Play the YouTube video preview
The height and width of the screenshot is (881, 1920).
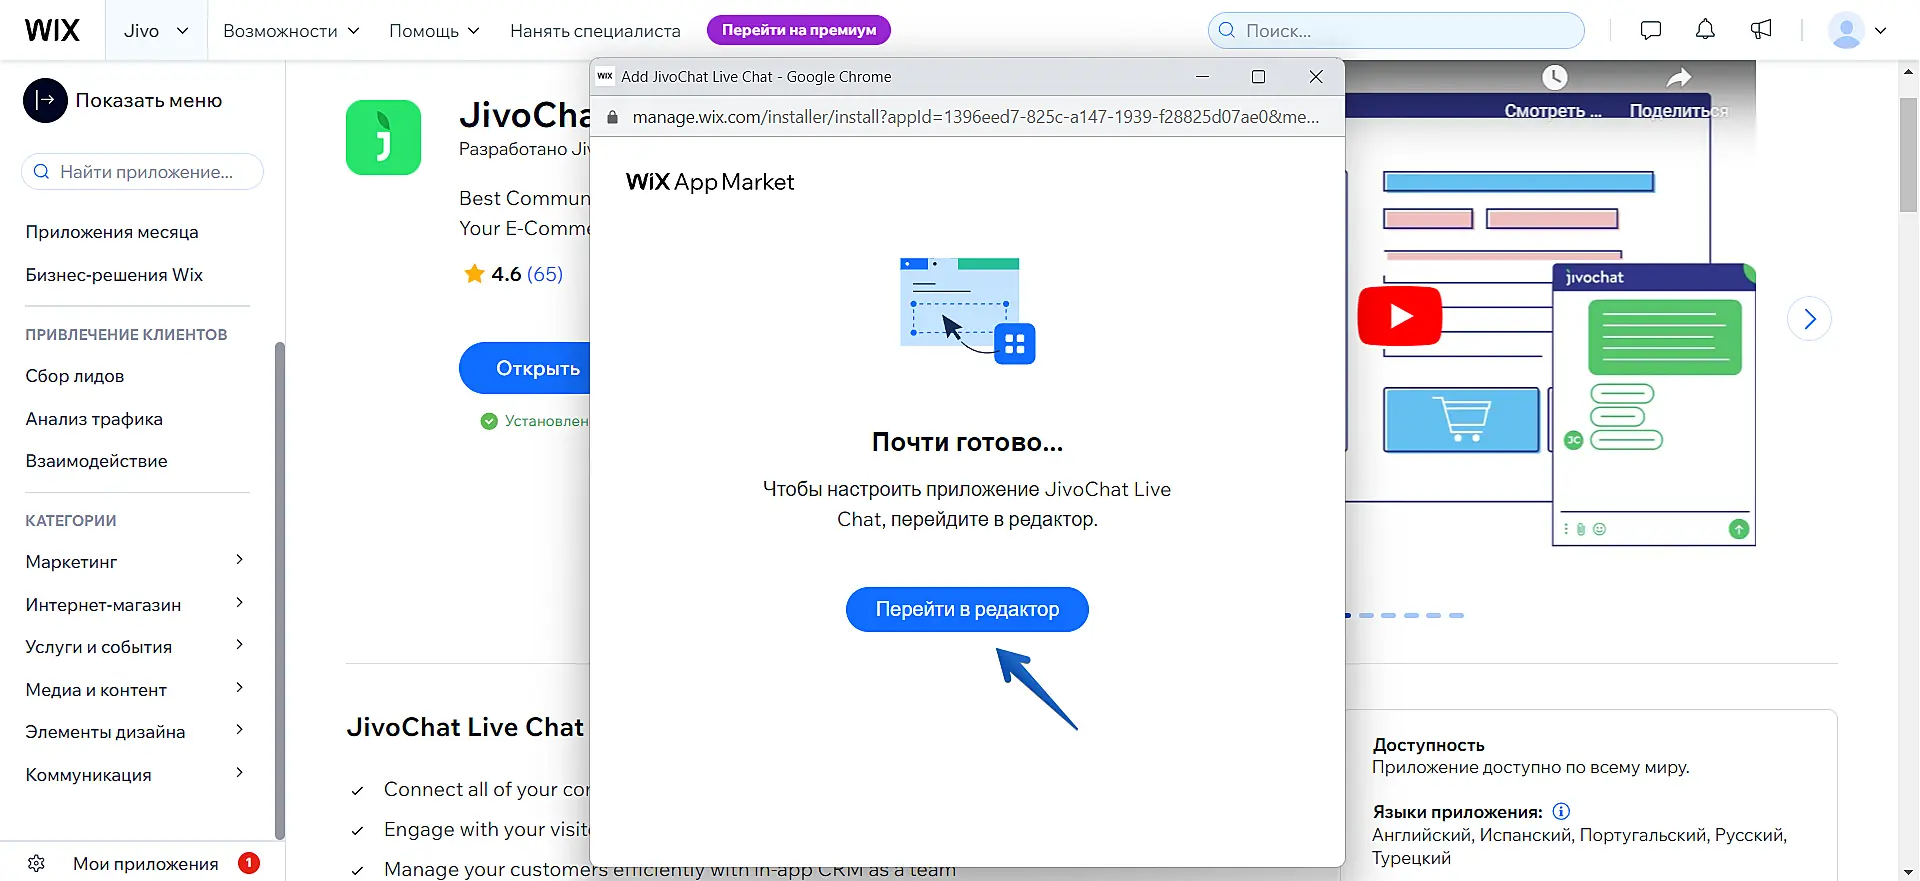pyautogui.click(x=1399, y=316)
